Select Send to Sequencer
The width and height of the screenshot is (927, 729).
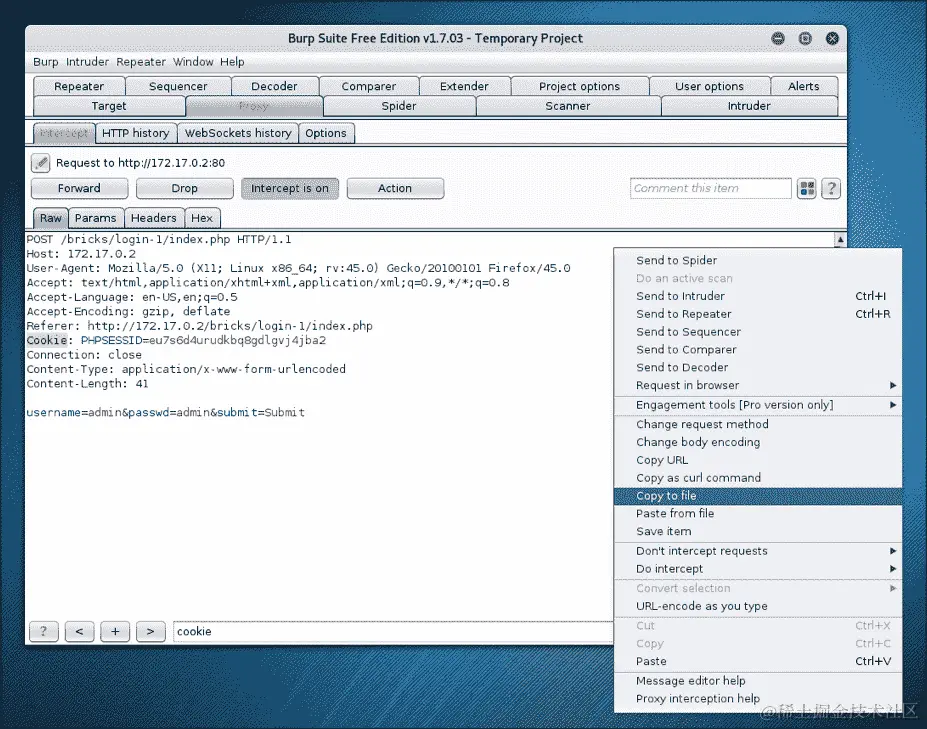[x=758, y=332]
